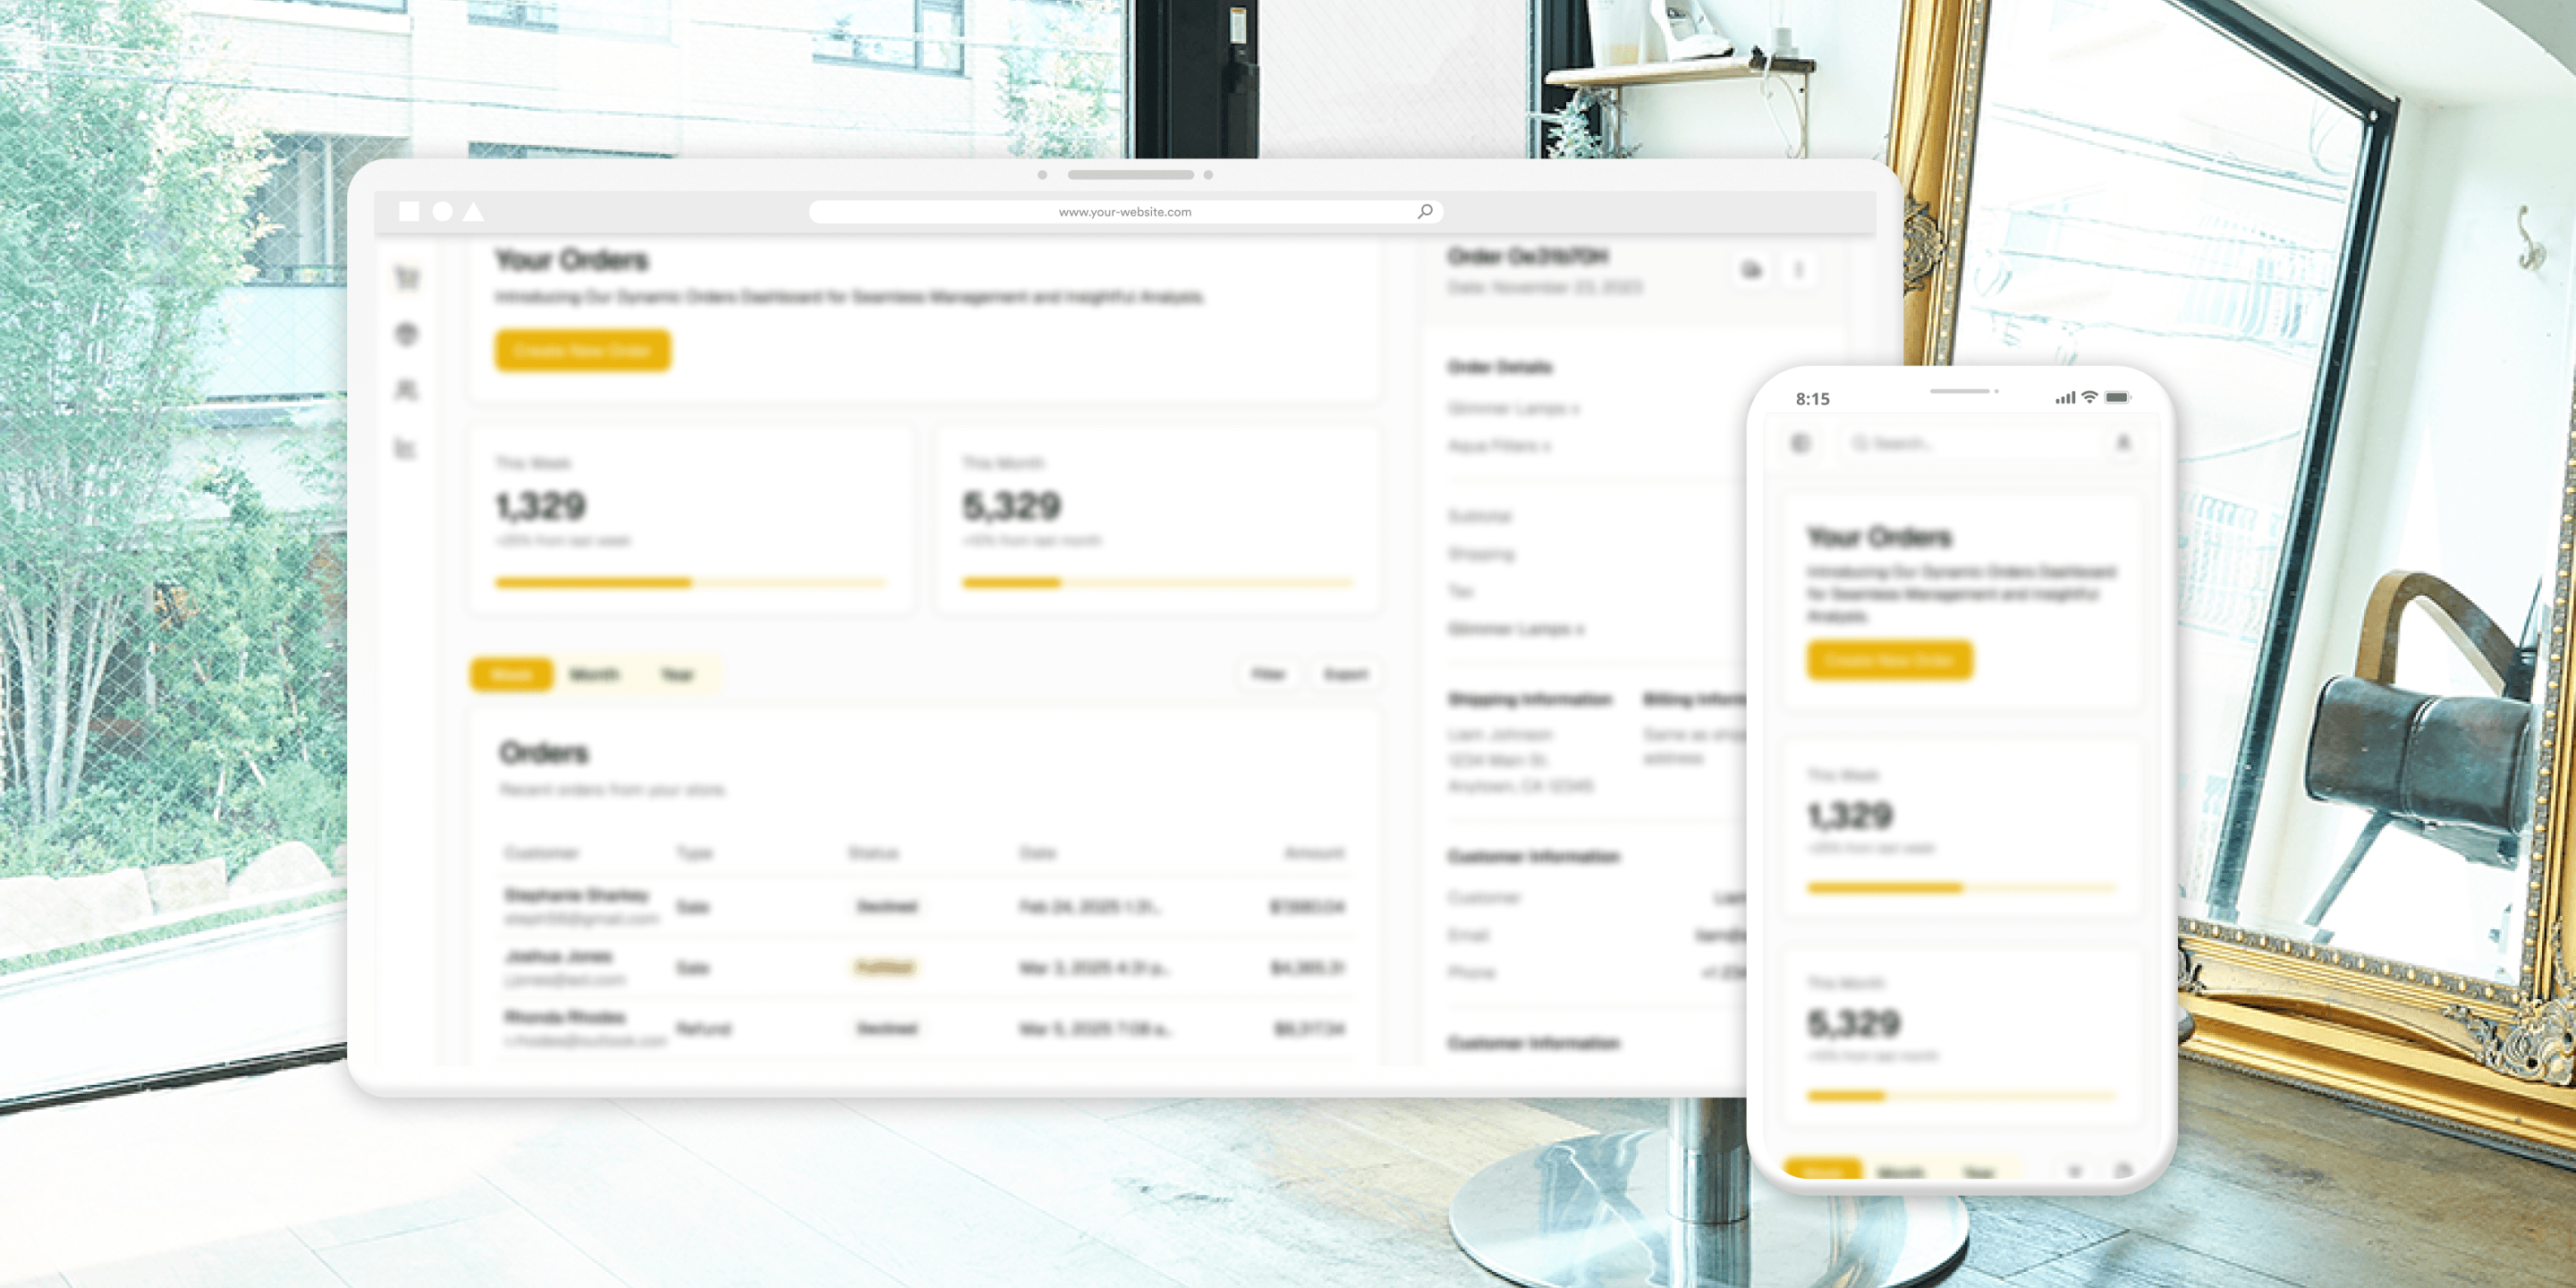Click the search magnifier in browser address bar

coord(1425,211)
